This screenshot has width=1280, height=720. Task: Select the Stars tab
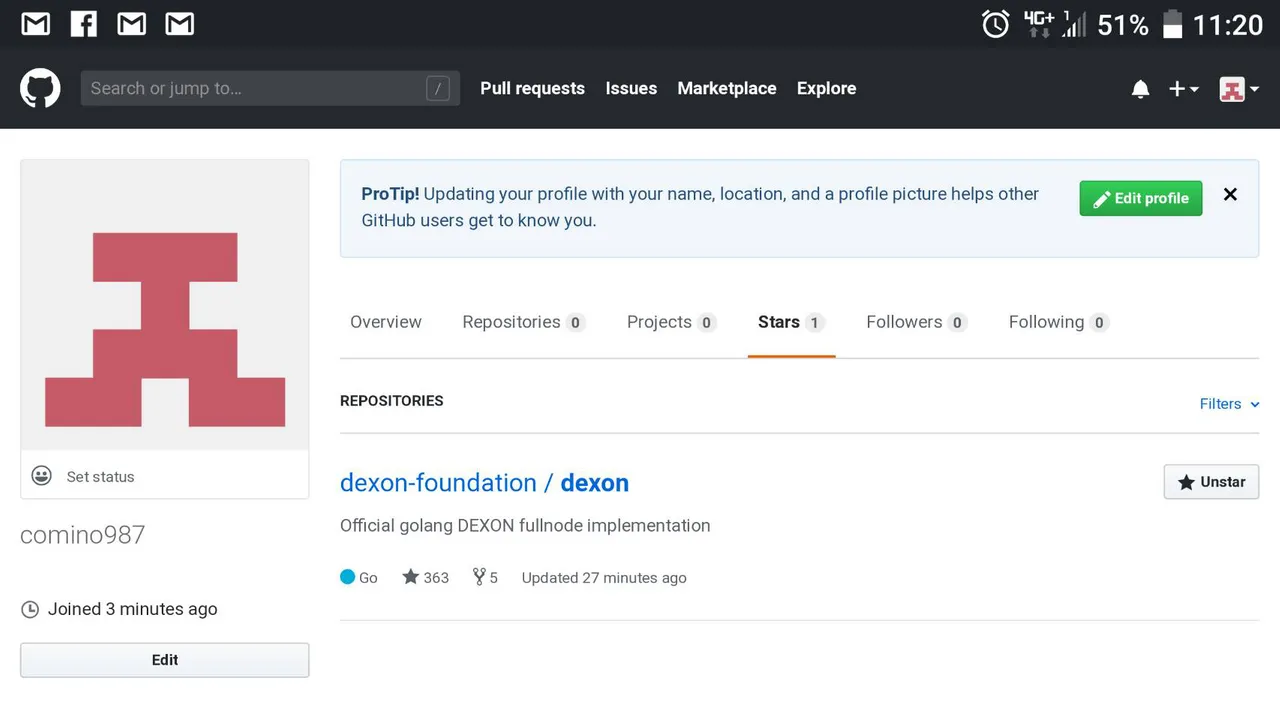coord(791,322)
